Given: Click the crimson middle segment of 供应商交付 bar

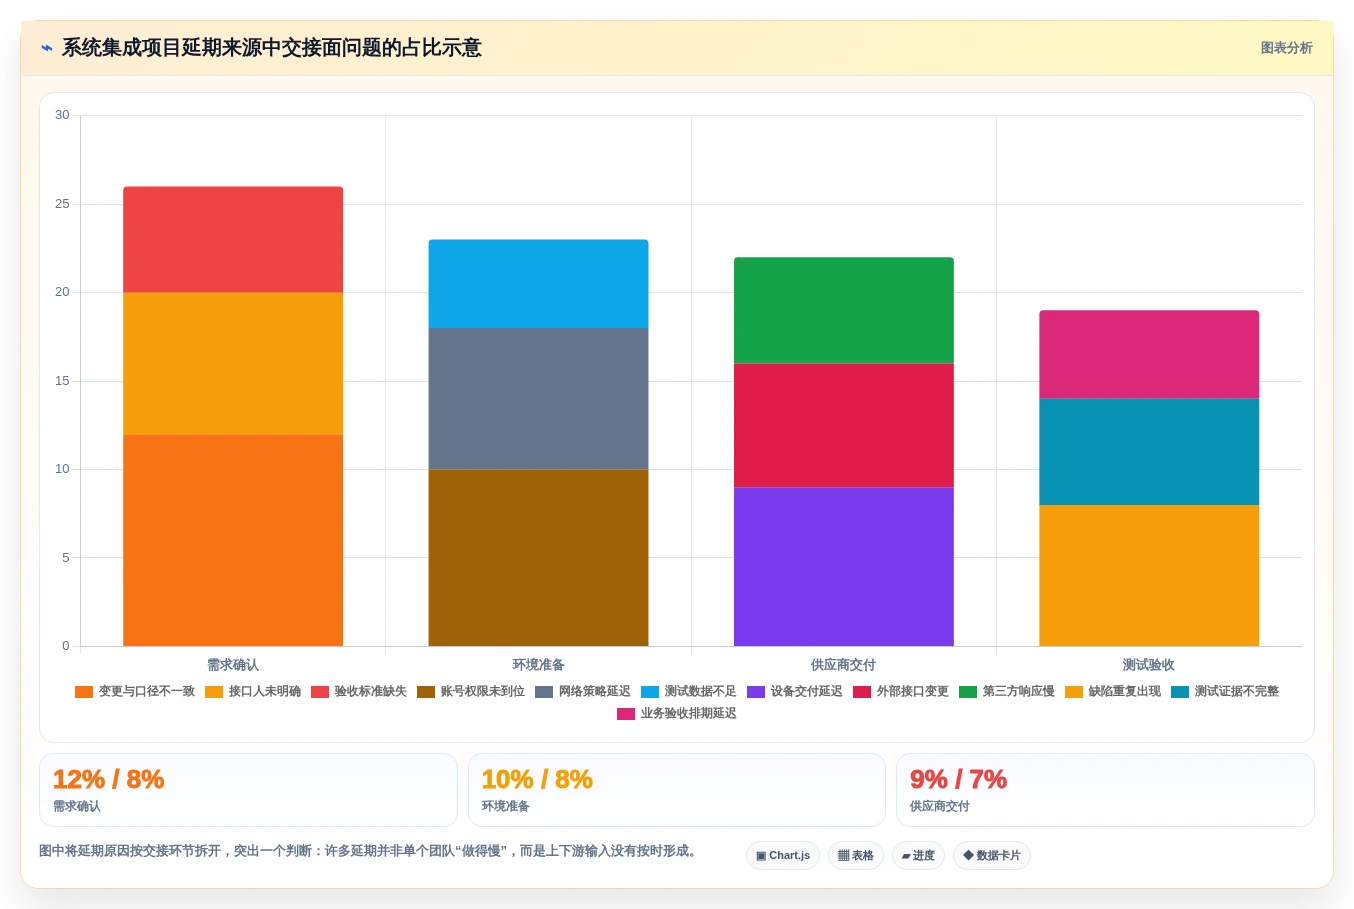Looking at the screenshot, I should [844, 425].
